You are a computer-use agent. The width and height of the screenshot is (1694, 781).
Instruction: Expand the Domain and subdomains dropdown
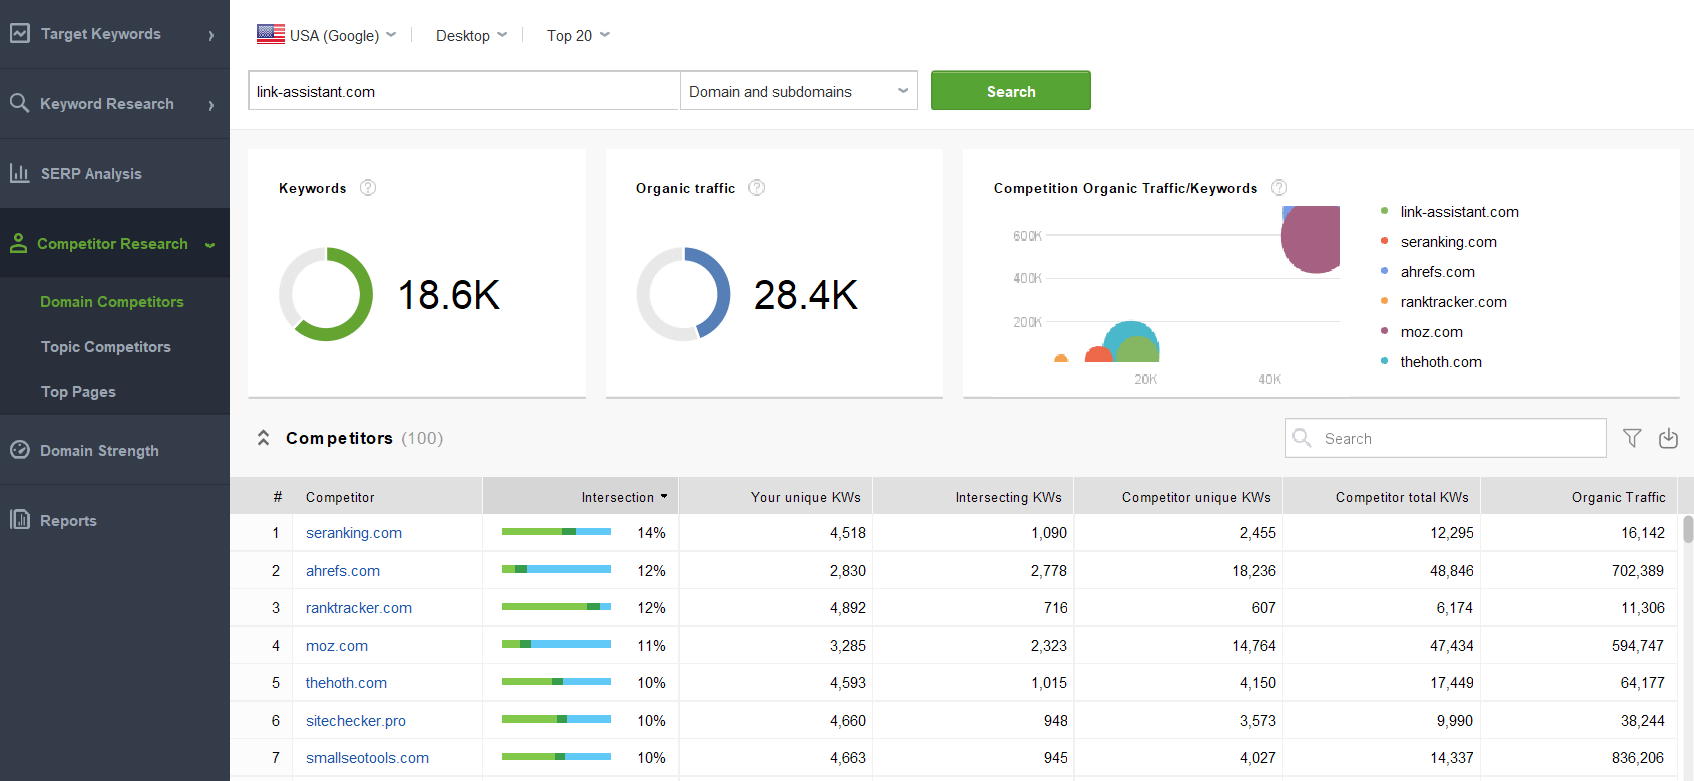click(798, 91)
